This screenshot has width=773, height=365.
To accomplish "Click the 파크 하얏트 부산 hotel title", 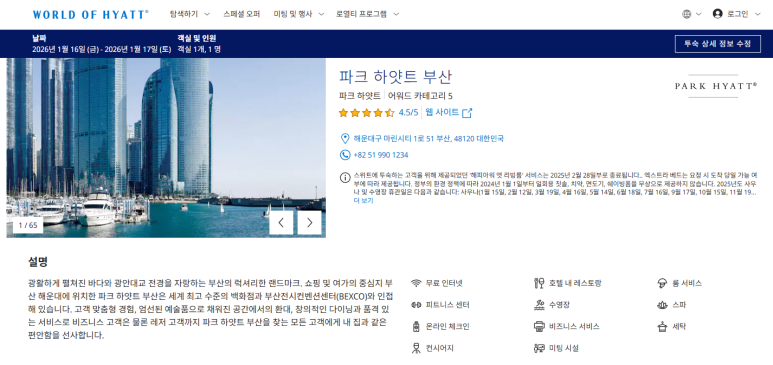I will pyautogui.click(x=395, y=77).
